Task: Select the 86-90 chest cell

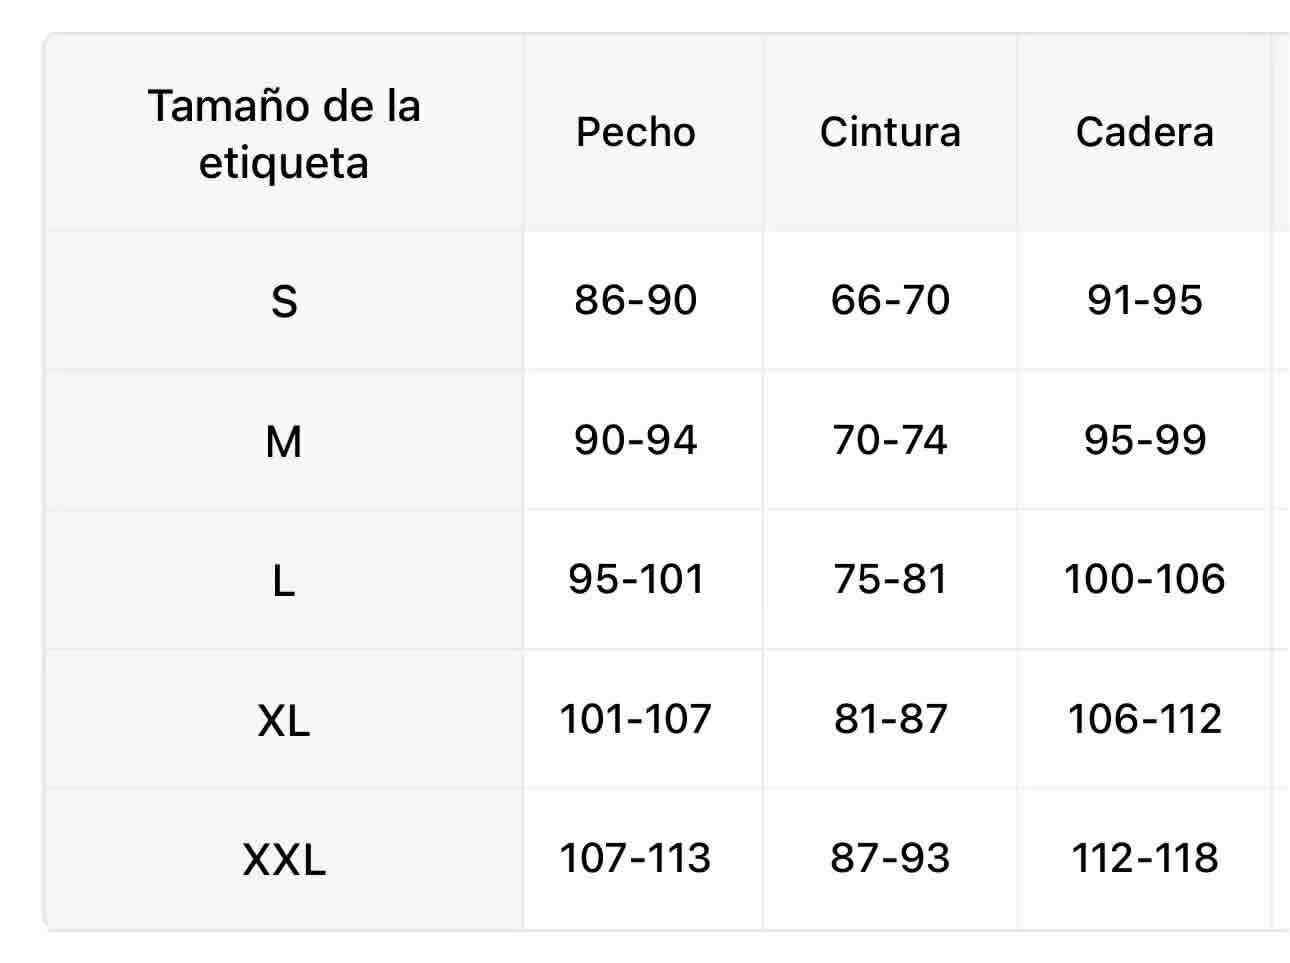Action: [x=636, y=300]
